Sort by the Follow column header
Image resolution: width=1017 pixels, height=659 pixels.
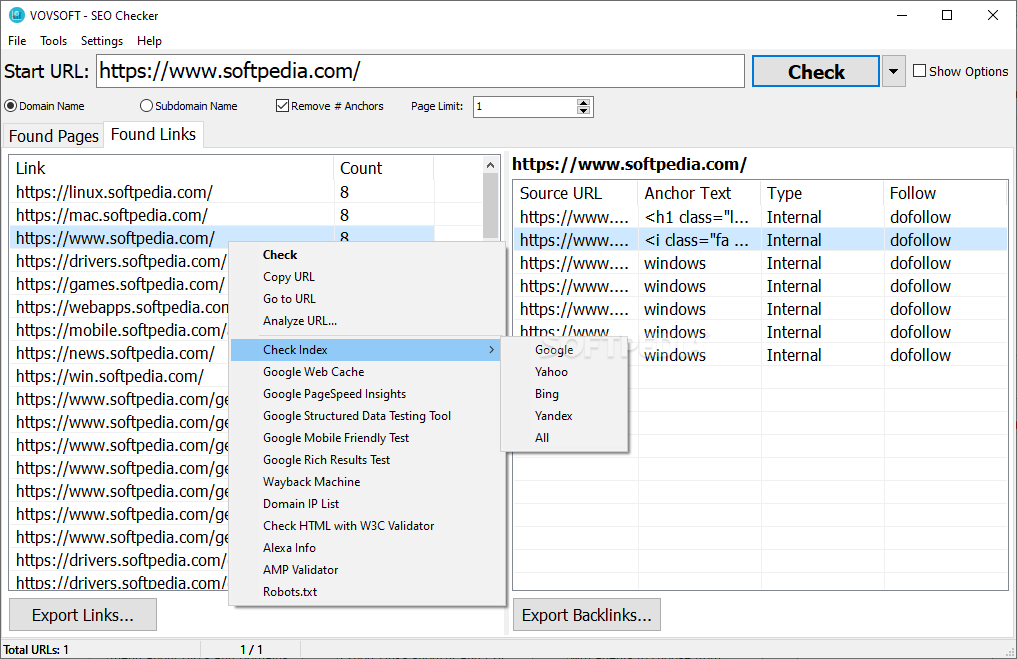click(x=945, y=193)
